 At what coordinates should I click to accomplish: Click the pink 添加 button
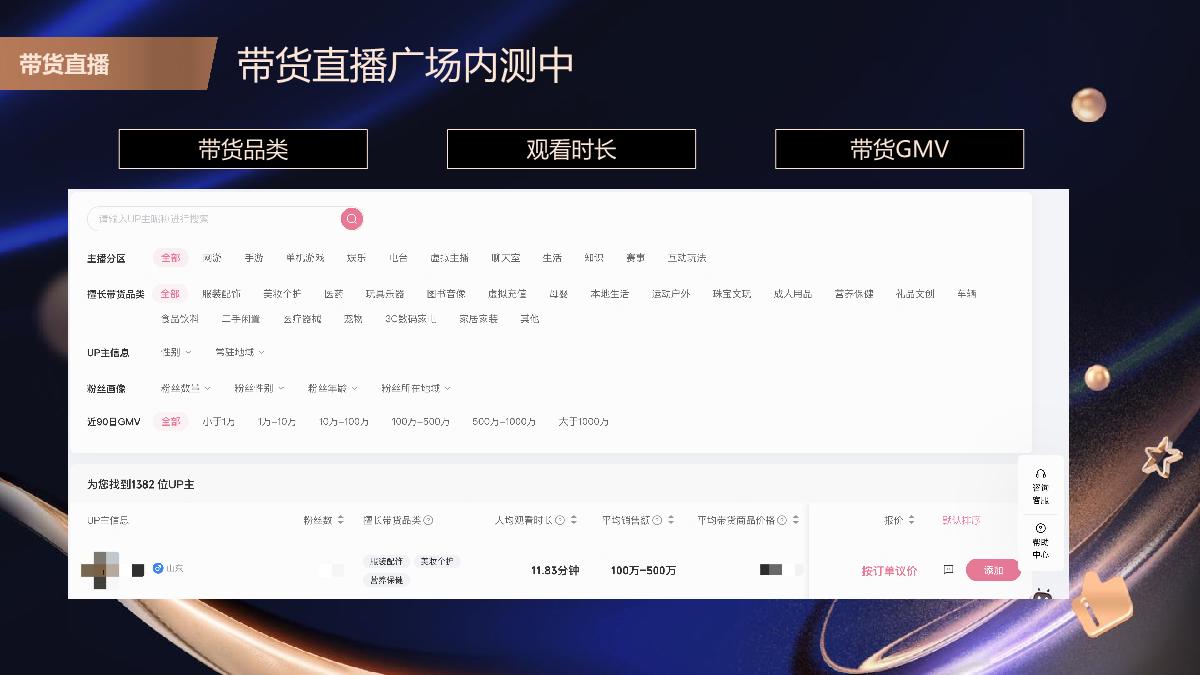[993, 570]
